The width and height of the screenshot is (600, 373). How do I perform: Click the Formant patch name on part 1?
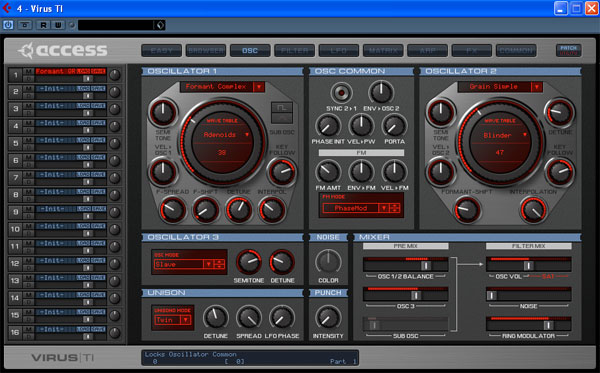[x=55, y=71]
